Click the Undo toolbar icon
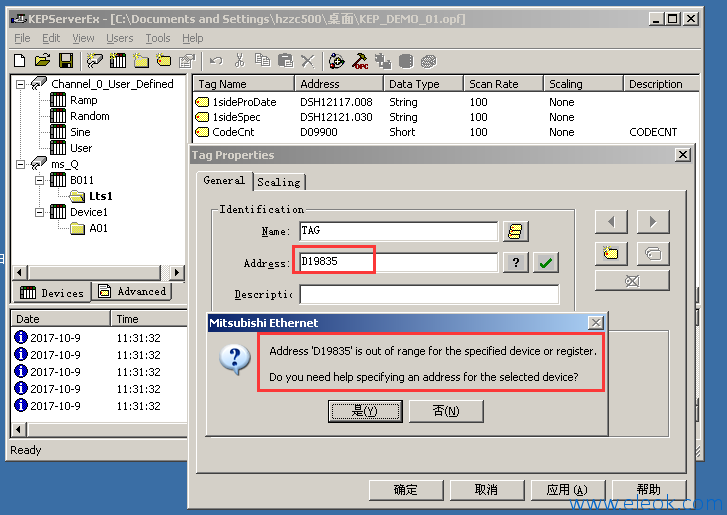 pyautogui.click(x=216, y=61)
